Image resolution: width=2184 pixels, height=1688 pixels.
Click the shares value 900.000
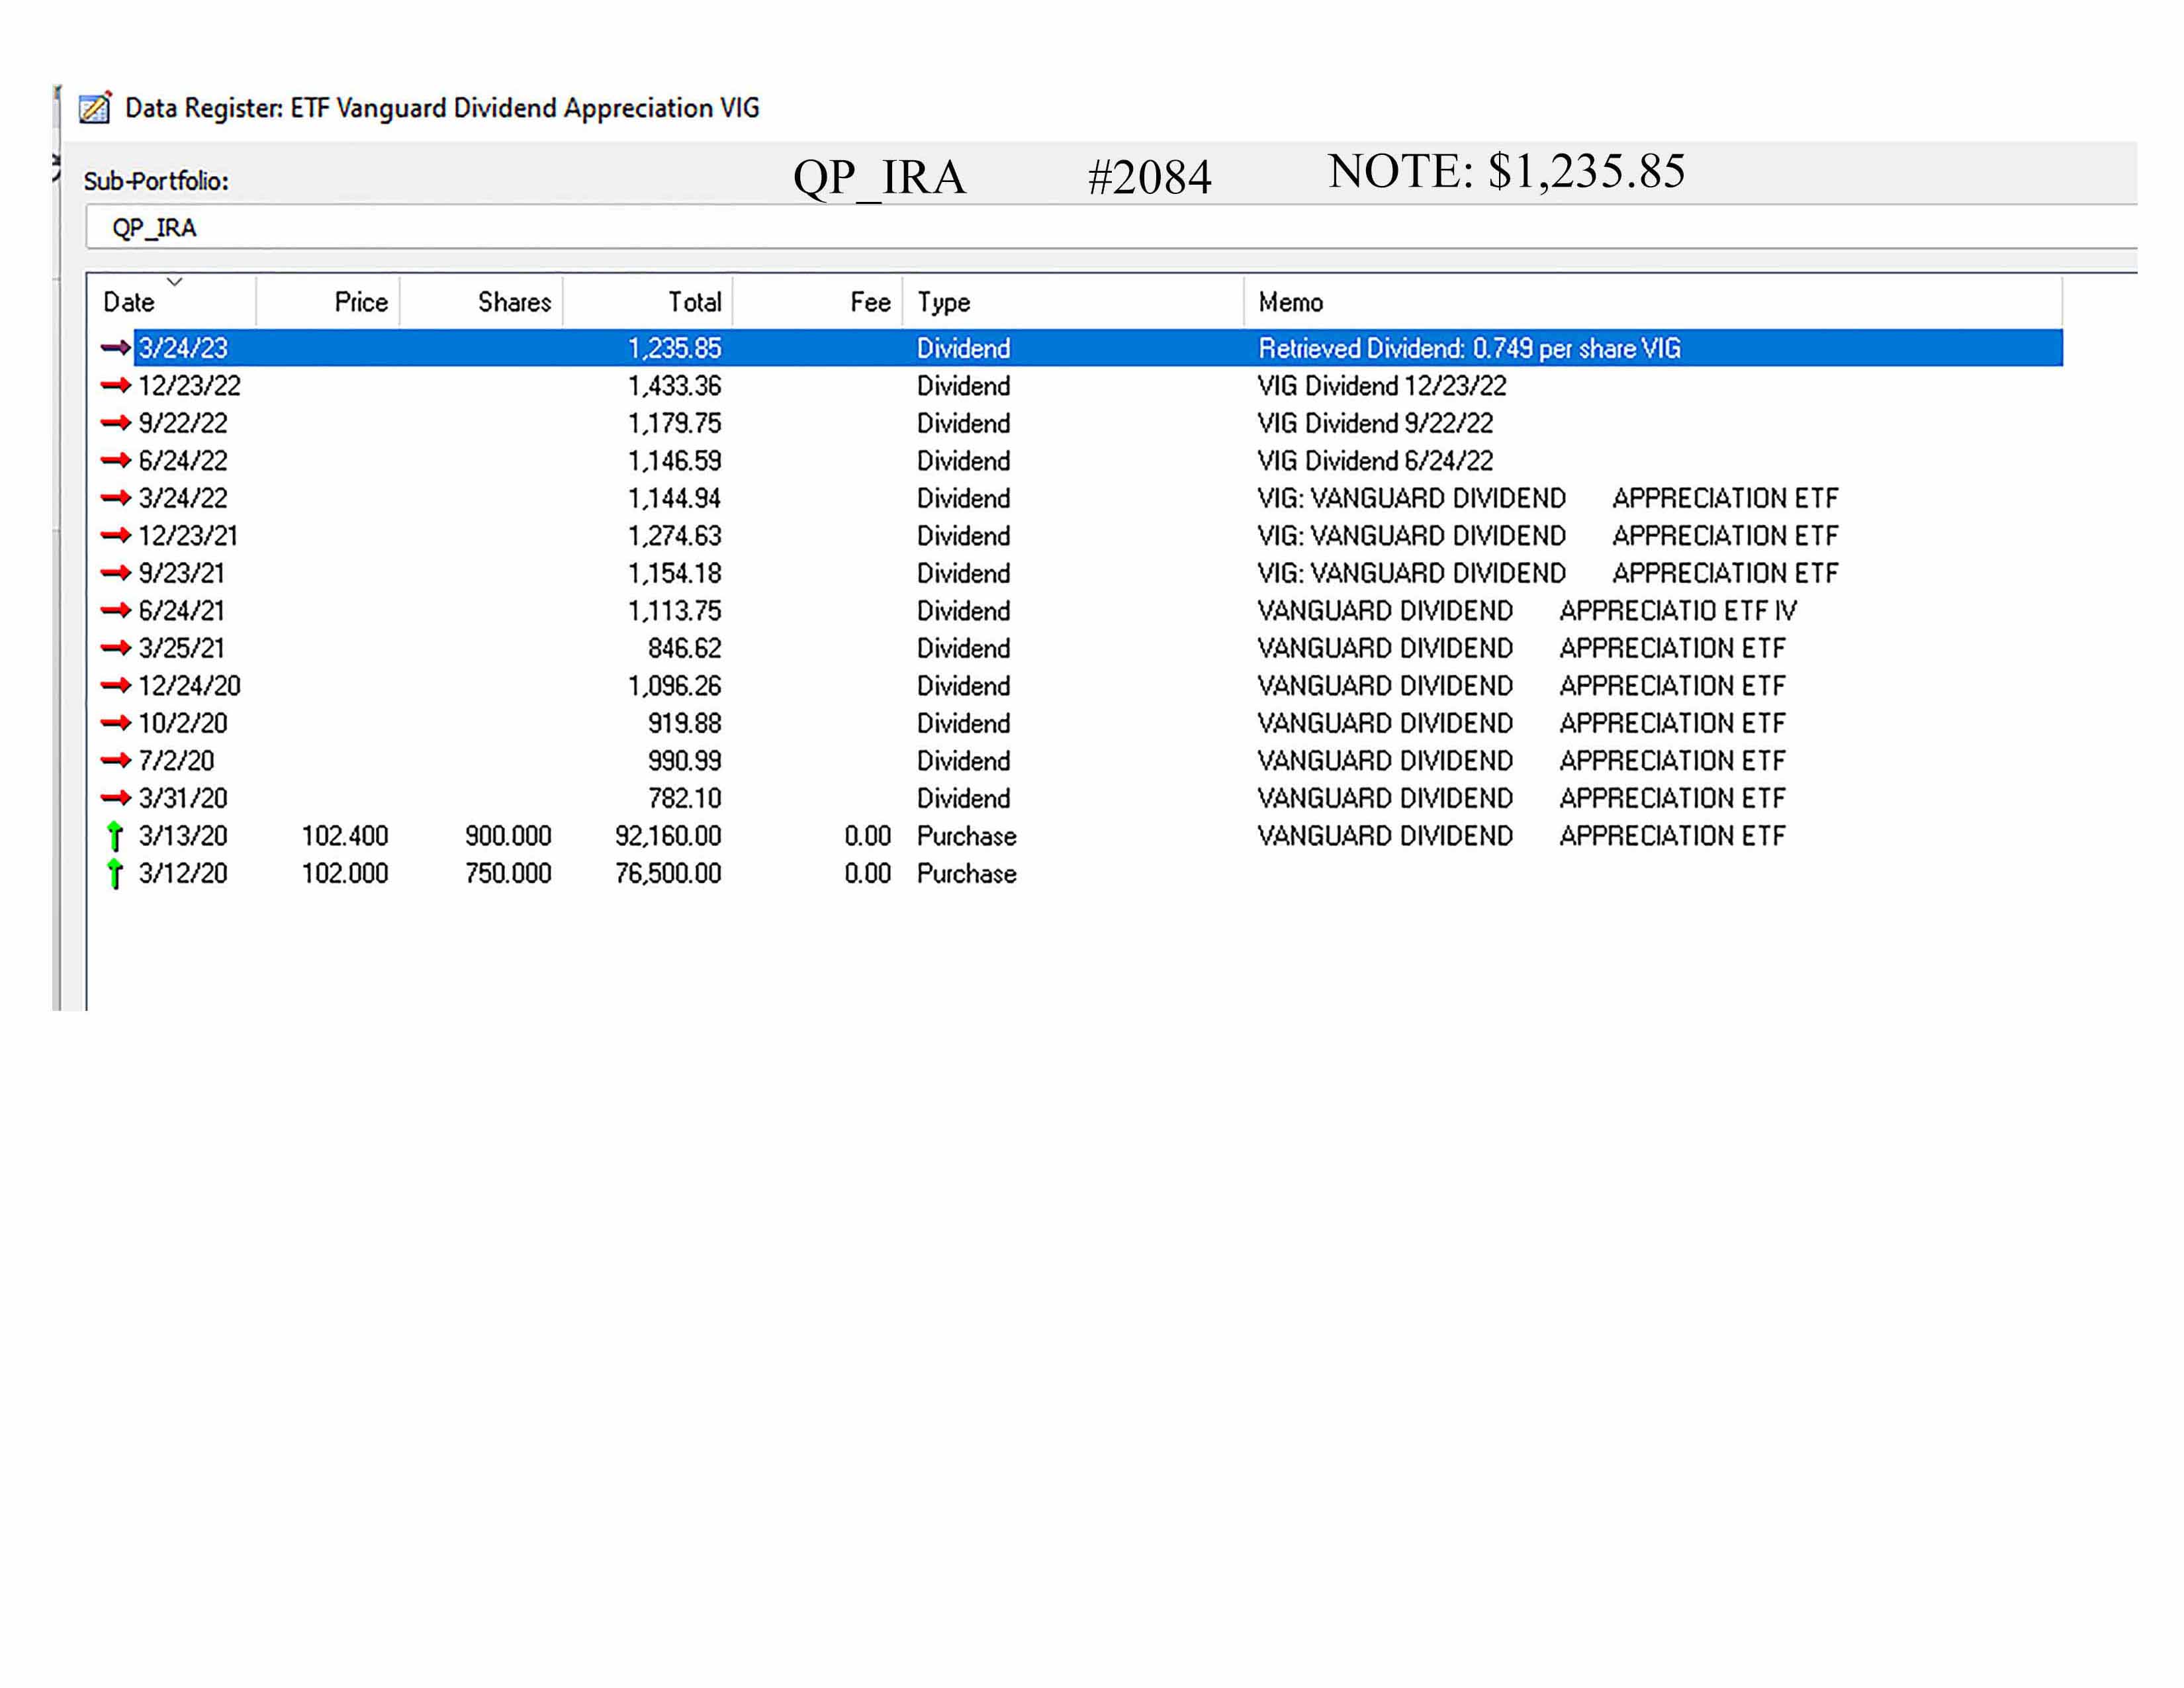pyautogui.click(x=508, y=836)
